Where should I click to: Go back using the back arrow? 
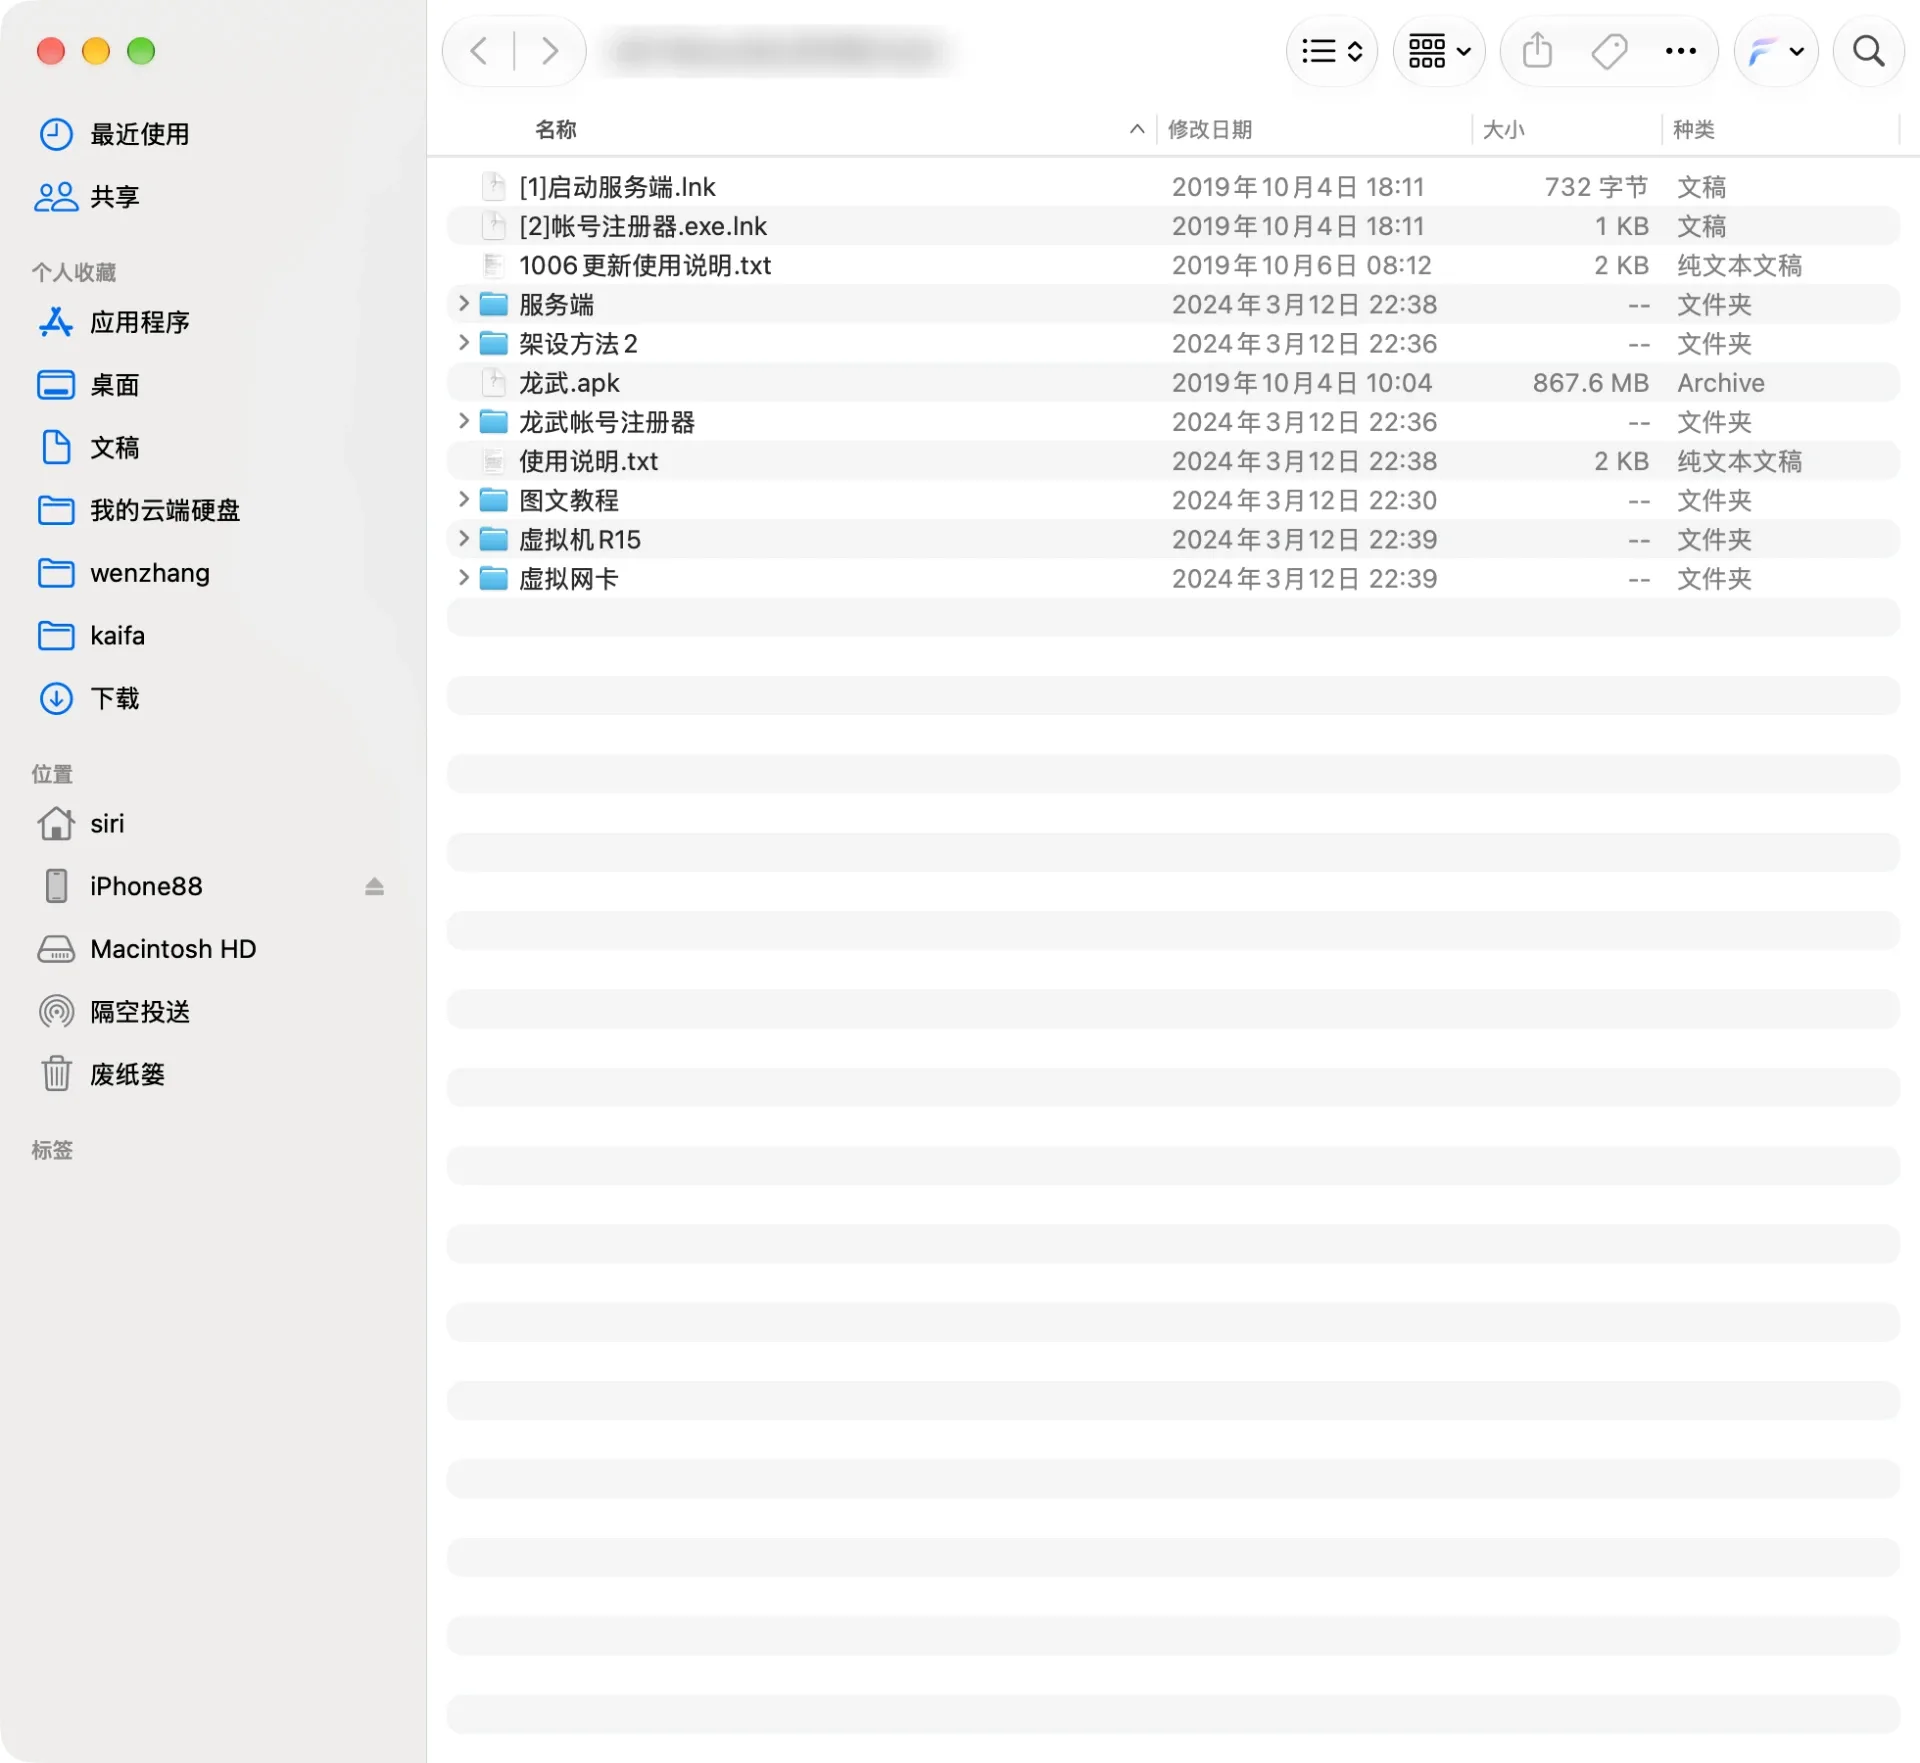pos(479,51)
